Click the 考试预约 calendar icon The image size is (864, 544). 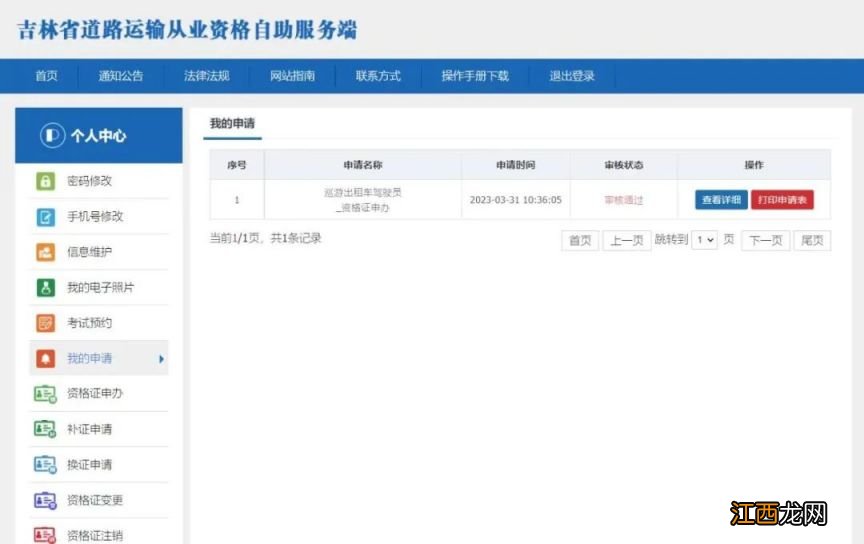(x=45, y=323)
